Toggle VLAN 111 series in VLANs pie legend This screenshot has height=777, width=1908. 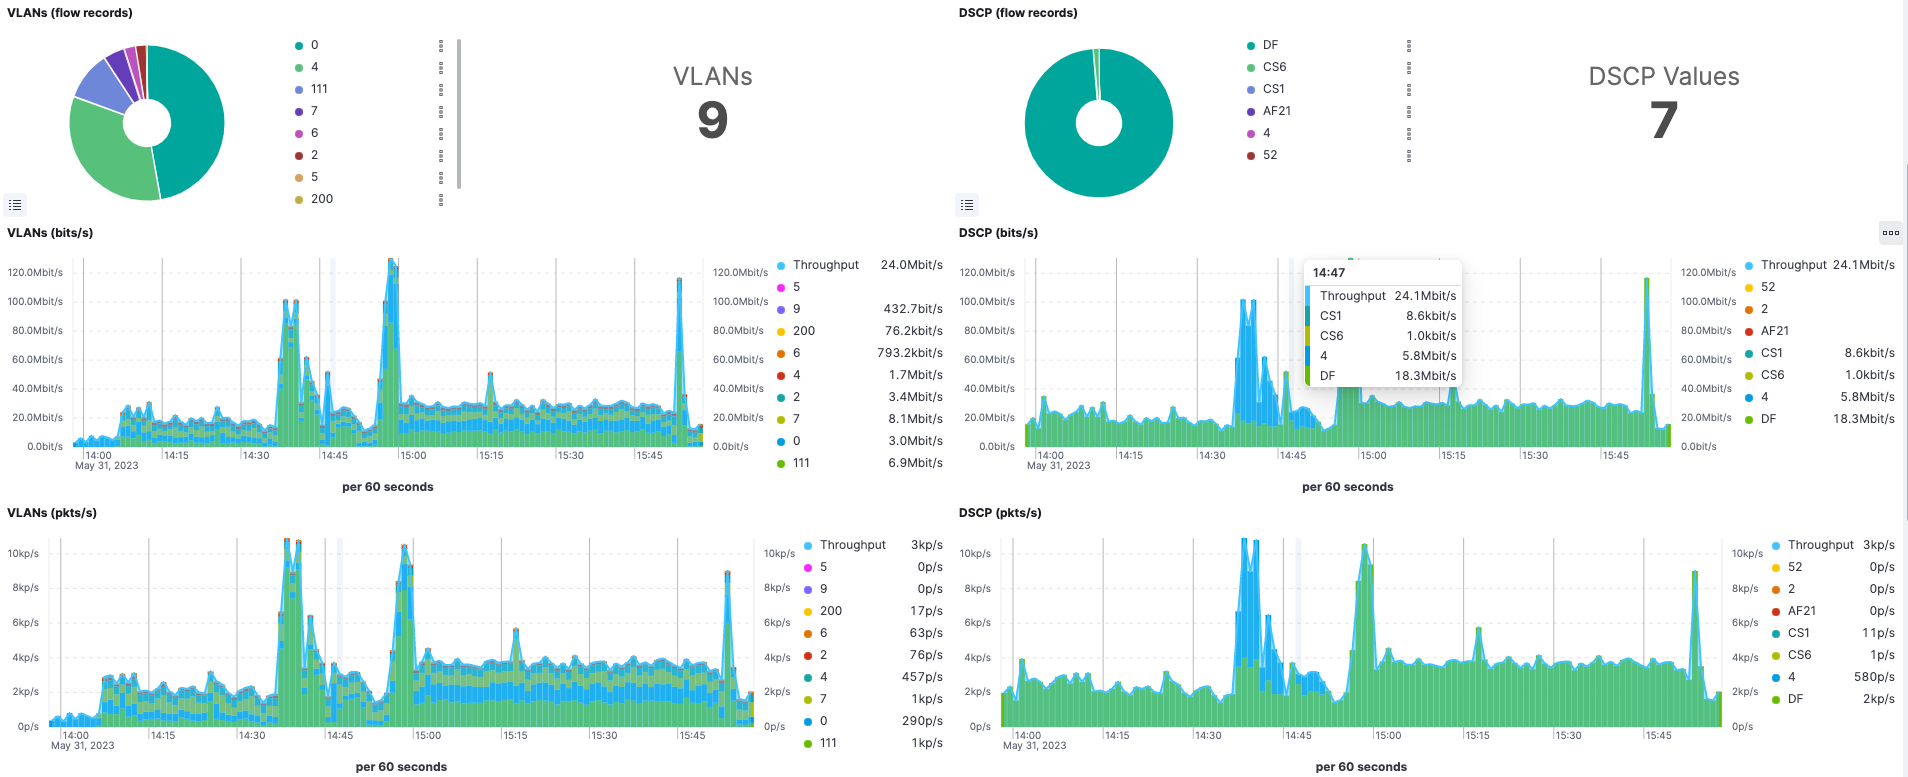[319, 89]
